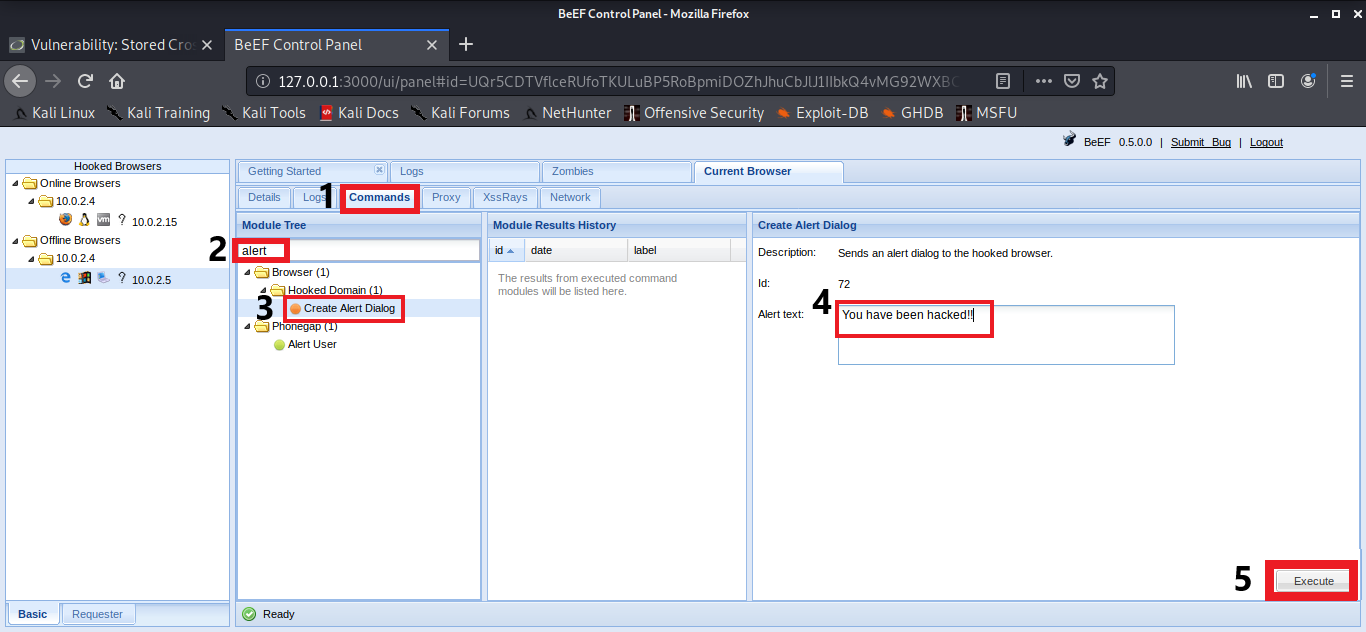Click the BeEF bee logo in the header

tap(1069, 141)
